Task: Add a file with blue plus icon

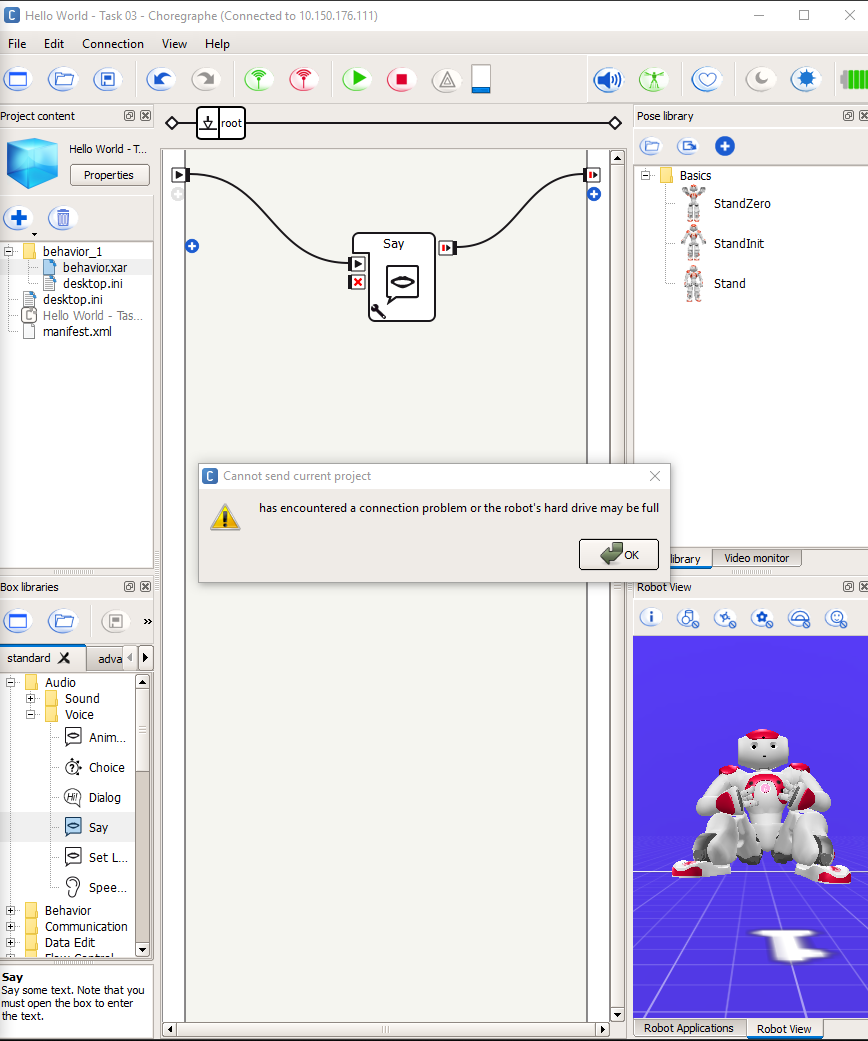Action: click(19, 218)
